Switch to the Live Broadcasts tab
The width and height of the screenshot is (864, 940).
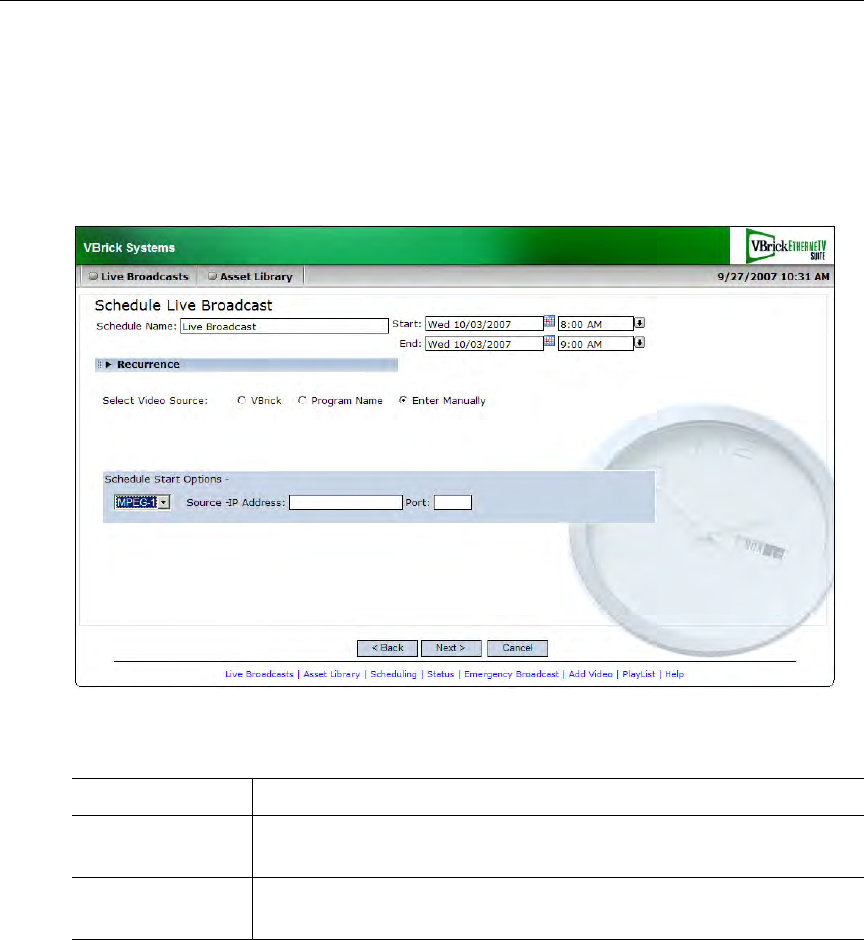click(139, 276)
